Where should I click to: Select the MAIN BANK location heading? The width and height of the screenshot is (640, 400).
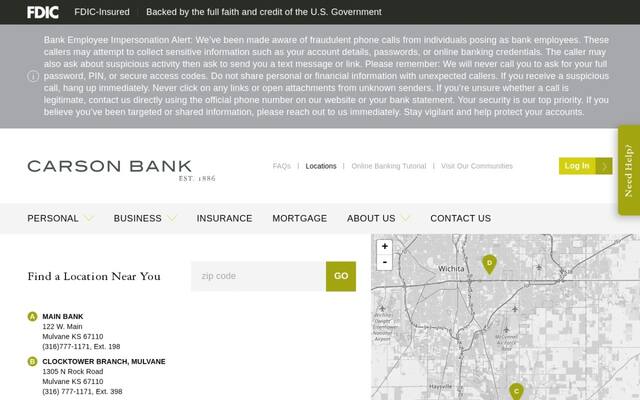63,316
